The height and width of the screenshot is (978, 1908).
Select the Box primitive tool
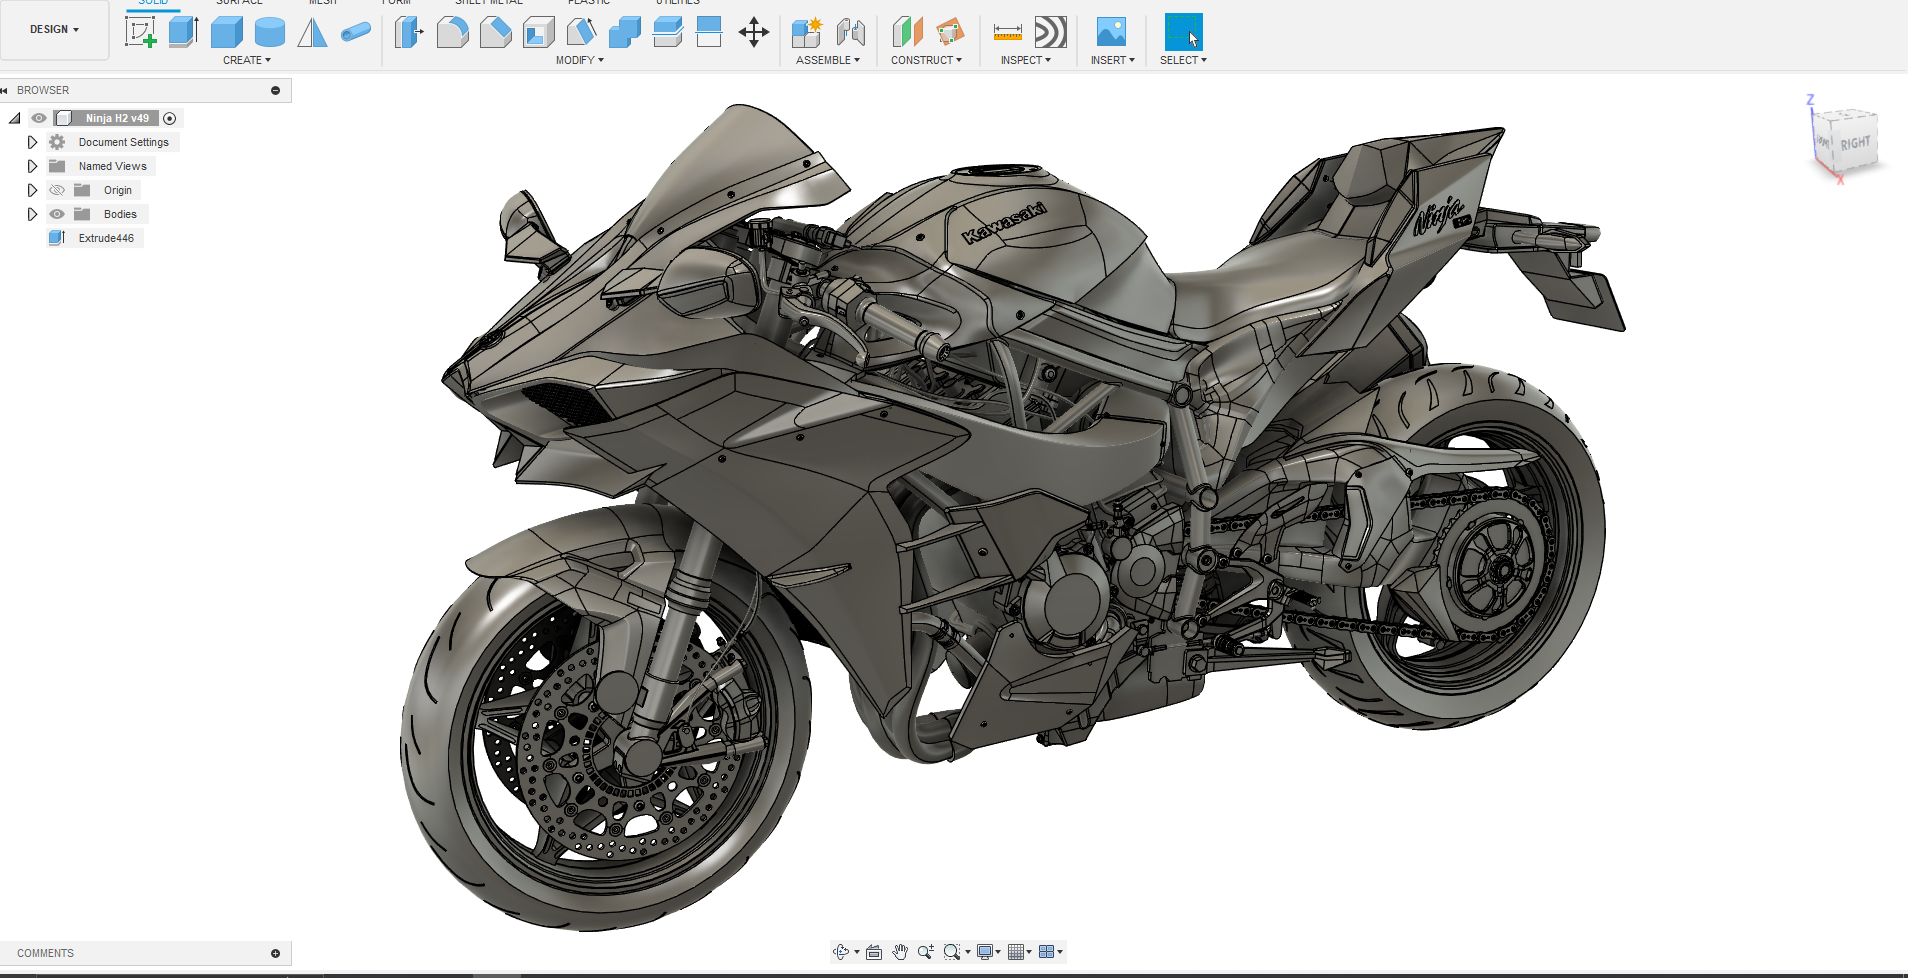click(227, 32)
